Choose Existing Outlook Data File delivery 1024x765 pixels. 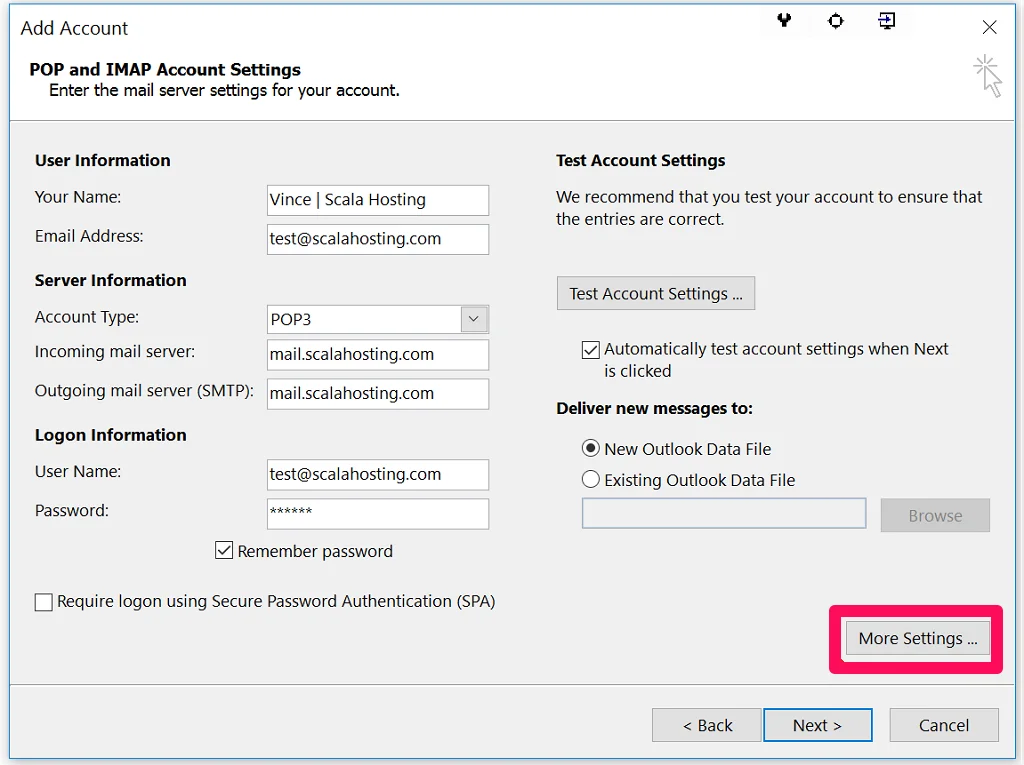tap(590, 480)
